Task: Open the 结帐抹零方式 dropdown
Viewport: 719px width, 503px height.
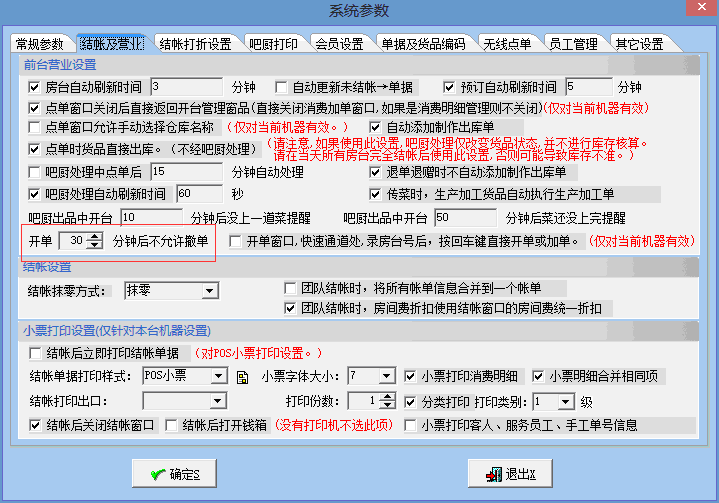Action: [x=208, y=291]
